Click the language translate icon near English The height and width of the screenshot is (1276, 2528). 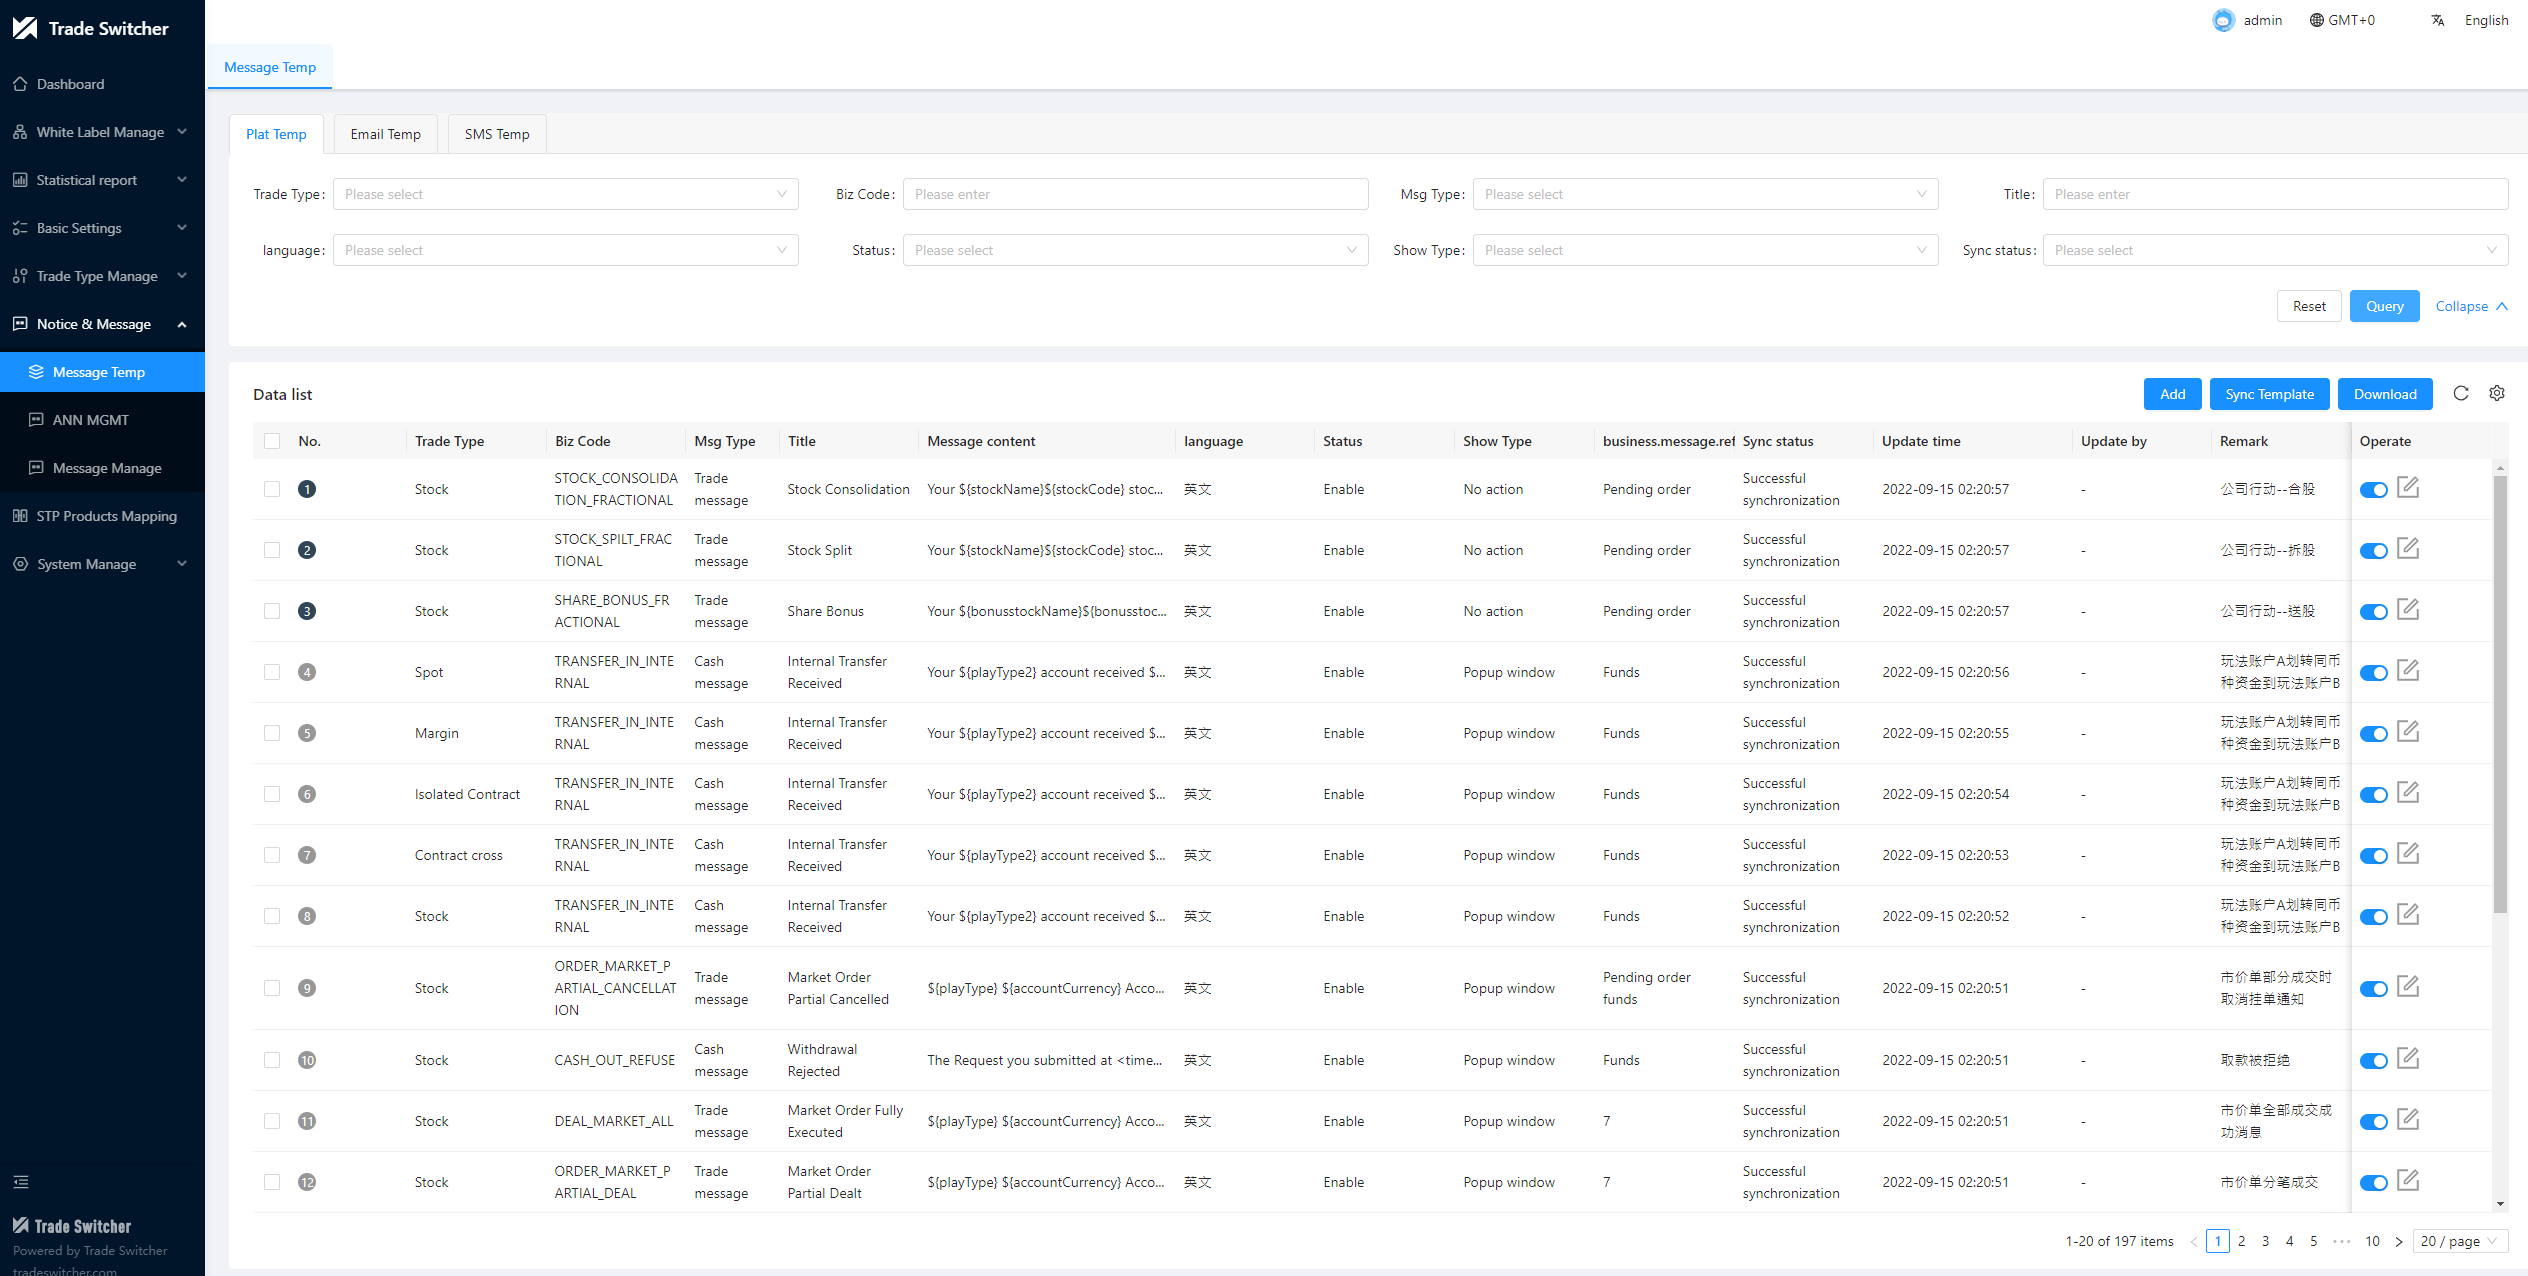2438,20
